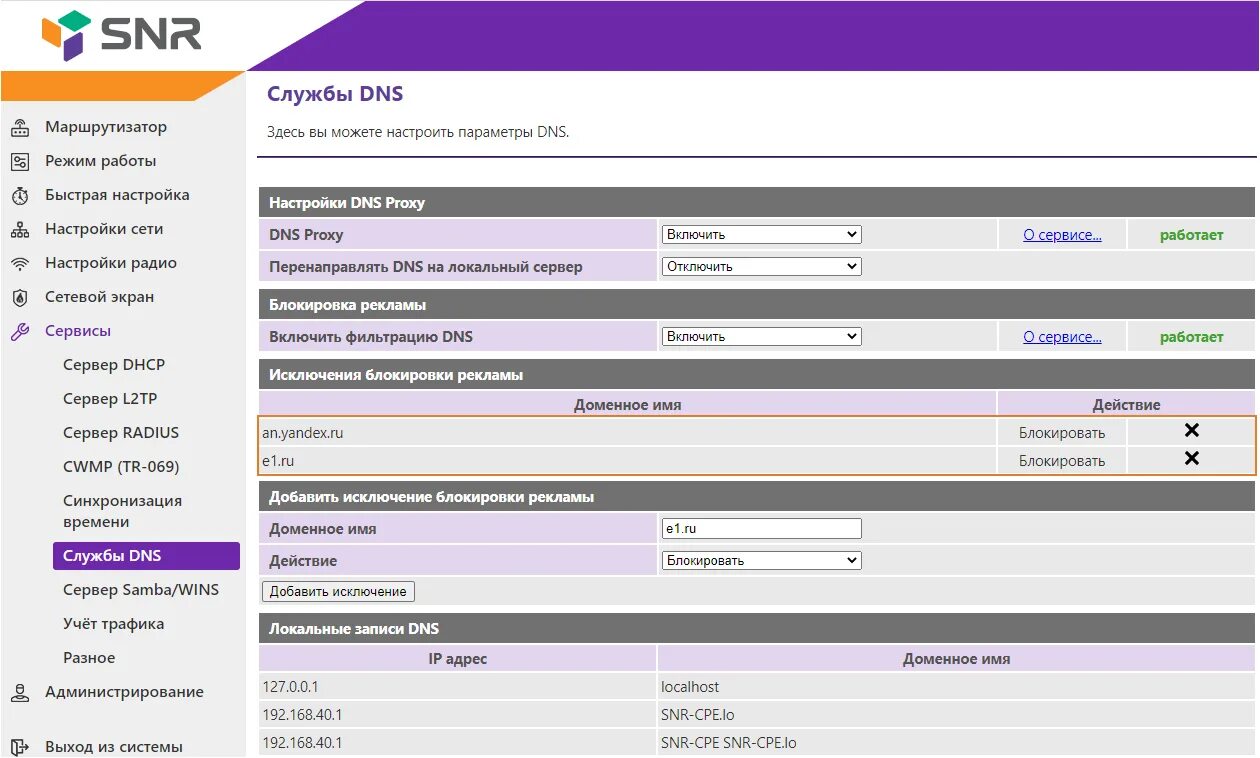Open the Действие dropdown set to Блокировать
Viewport: 1260px width, 758px height.
point(761,561)
